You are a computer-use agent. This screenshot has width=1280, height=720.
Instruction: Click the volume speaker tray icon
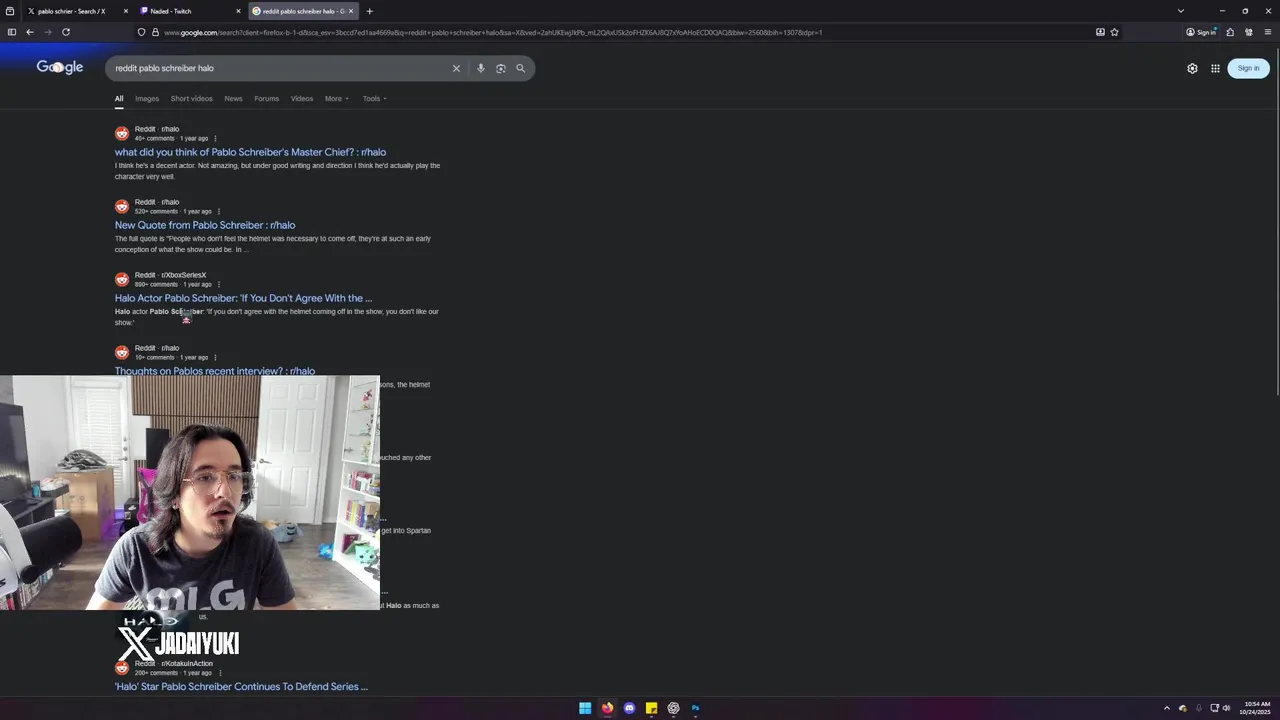click(x=1226, y=708)
